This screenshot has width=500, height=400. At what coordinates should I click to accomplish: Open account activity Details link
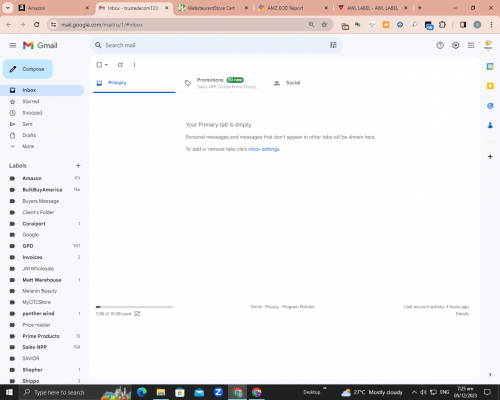pos(462,314)
